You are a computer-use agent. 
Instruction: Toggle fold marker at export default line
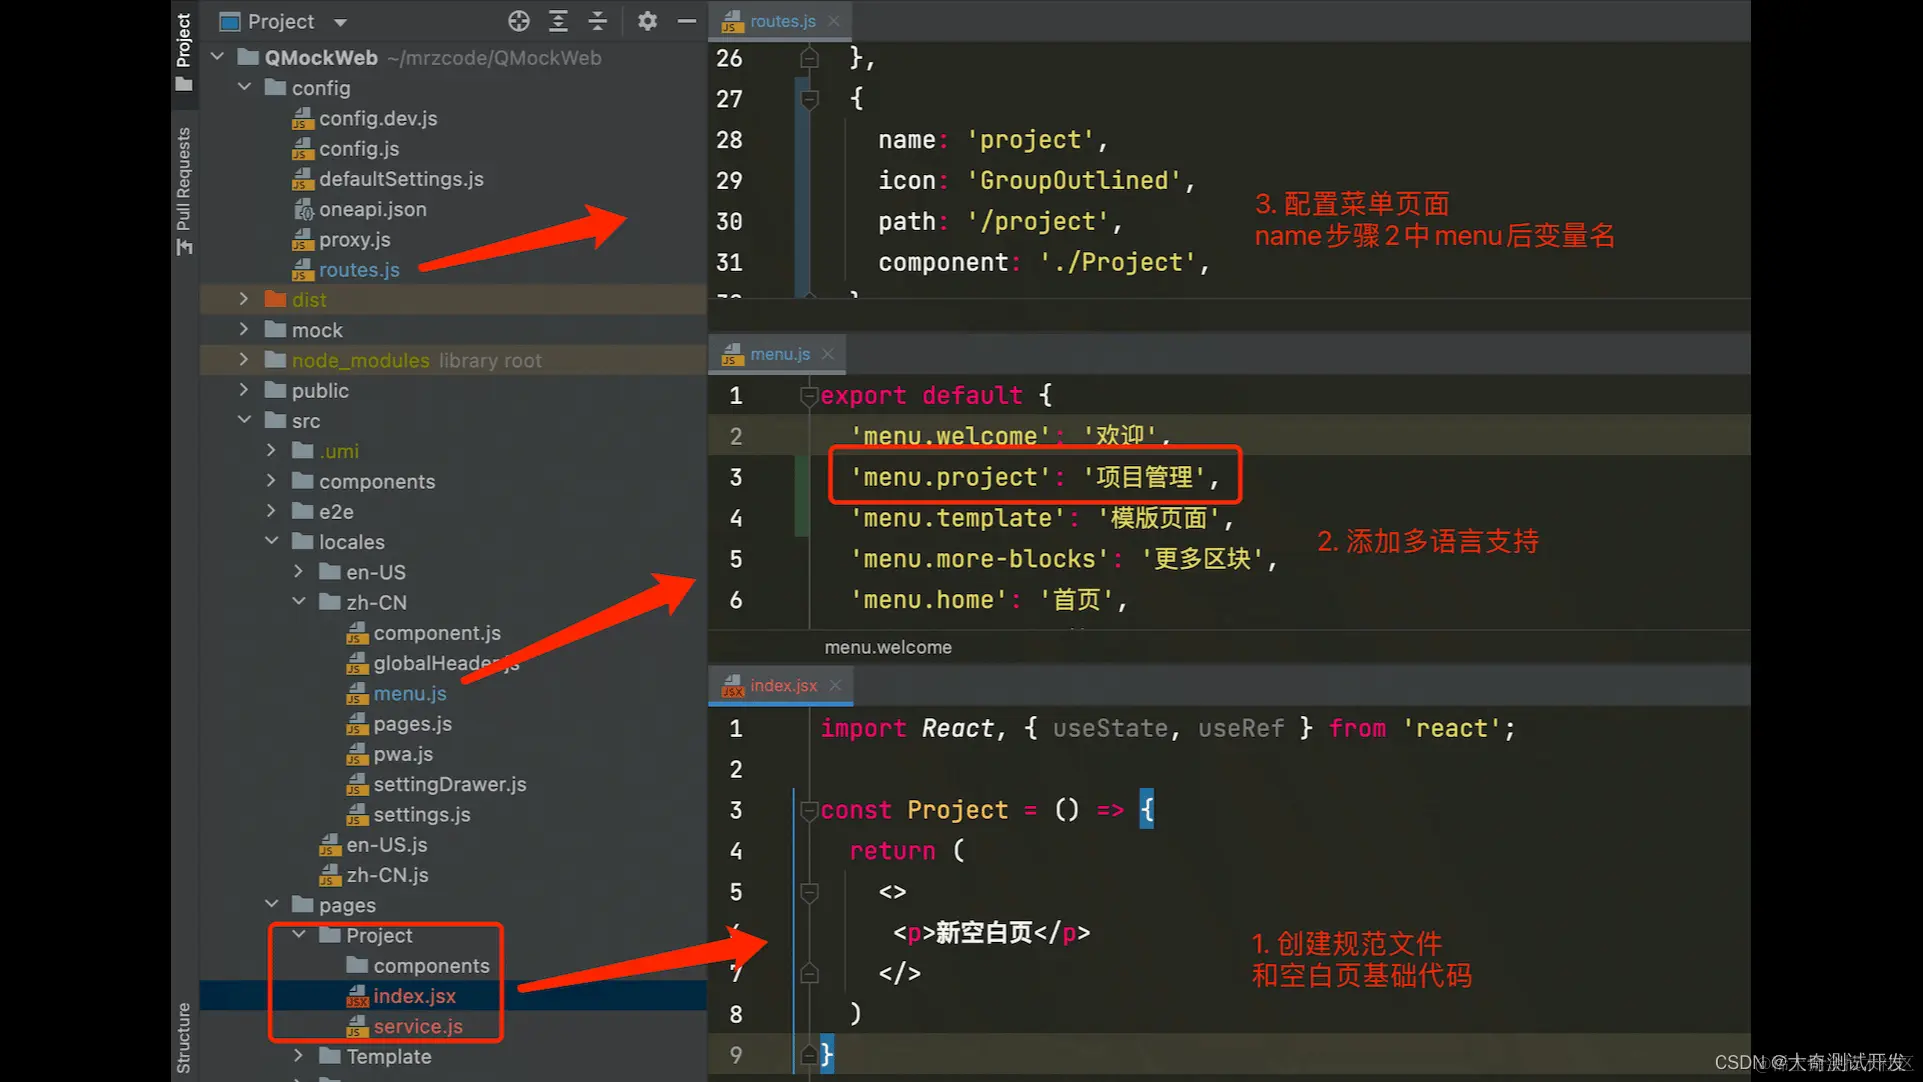click(809, 396)
